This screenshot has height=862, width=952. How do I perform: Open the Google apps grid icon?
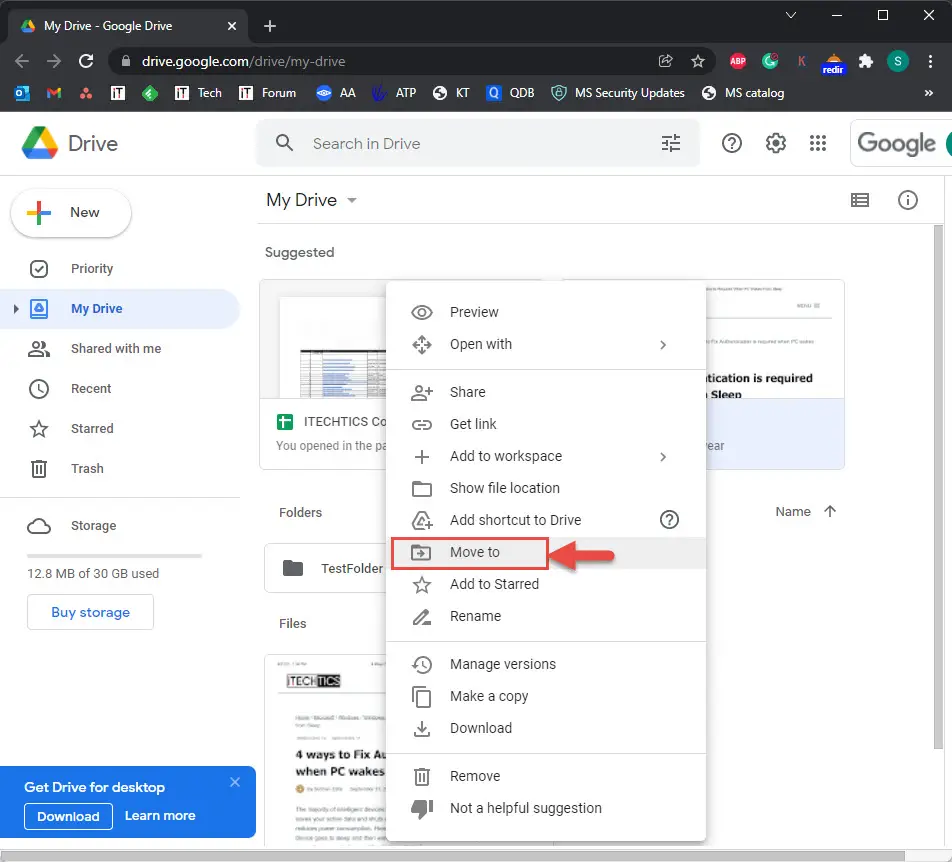click(818, 143)
